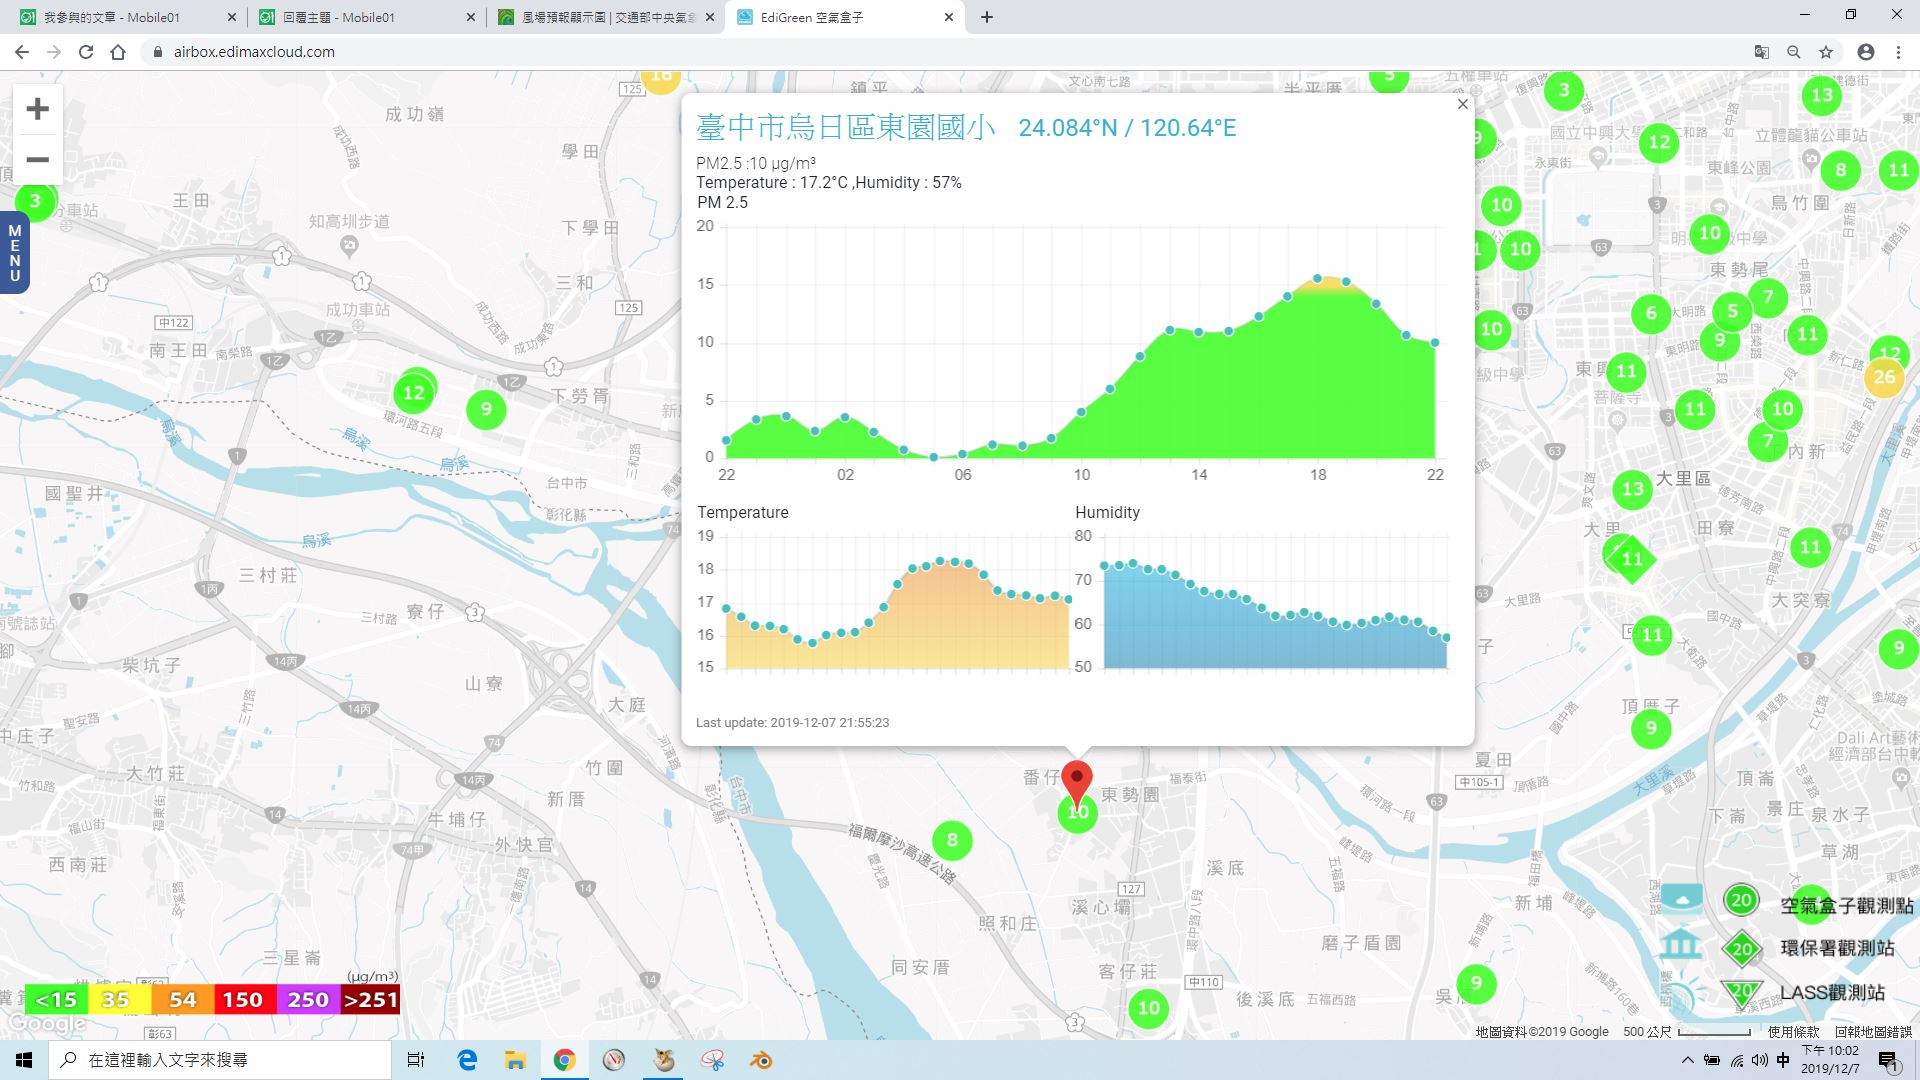Viewport: 1920px width, 1080px height.
Task: Click the green marker labeled 5
Action: point(1732,311)
